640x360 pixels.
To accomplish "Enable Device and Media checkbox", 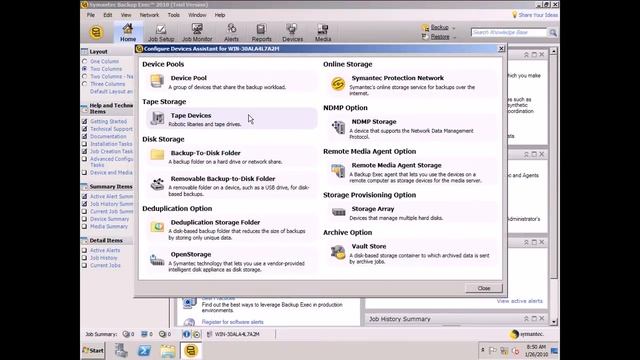I will [x=84, y=172].
